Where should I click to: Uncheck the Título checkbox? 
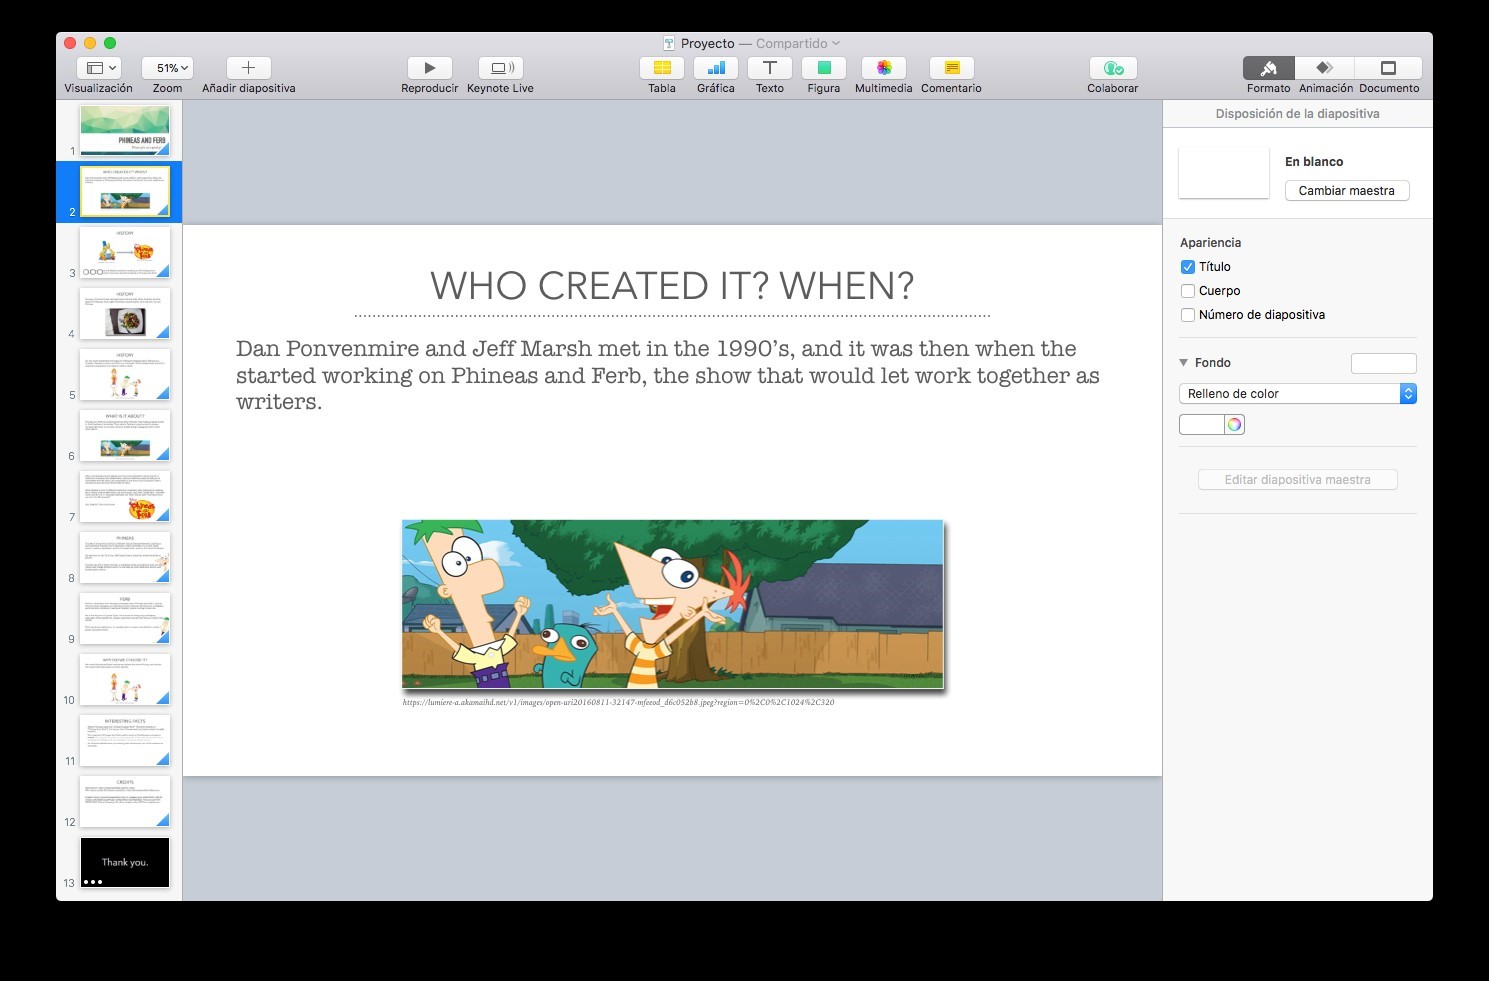click(1188, 267)
